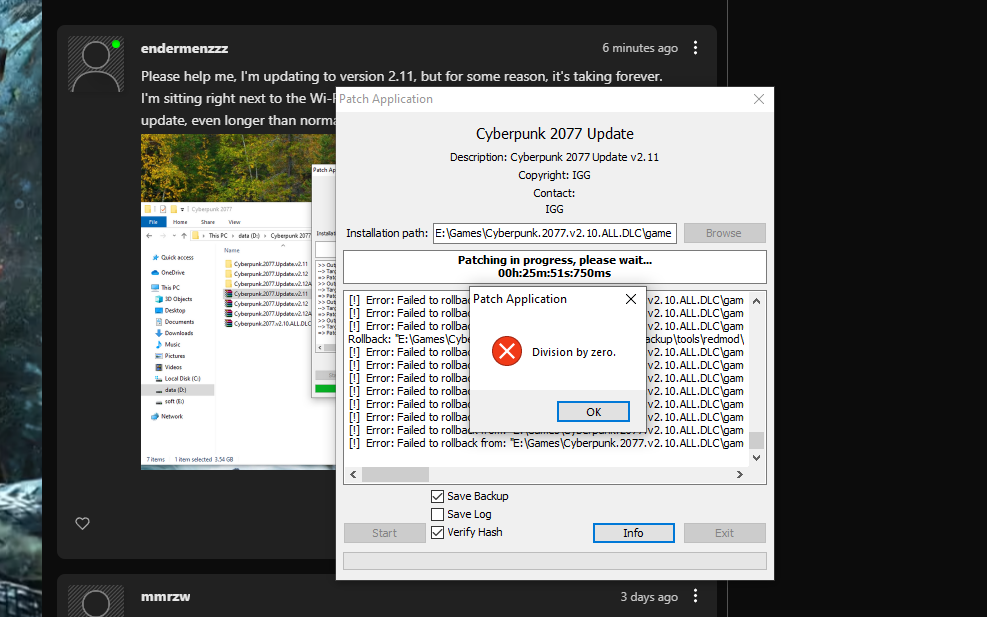Click the Installation path input field
Viewport: 987px width, 617px height.
(x=555, y=233)
